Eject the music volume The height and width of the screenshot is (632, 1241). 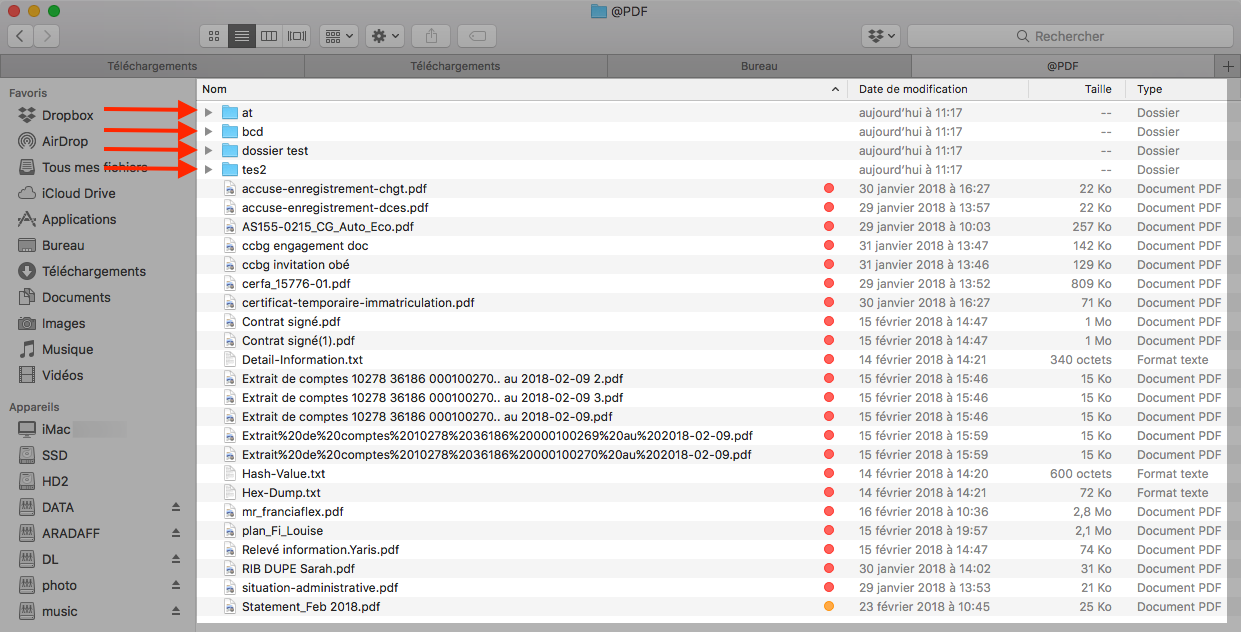click(x=176, y=611)
